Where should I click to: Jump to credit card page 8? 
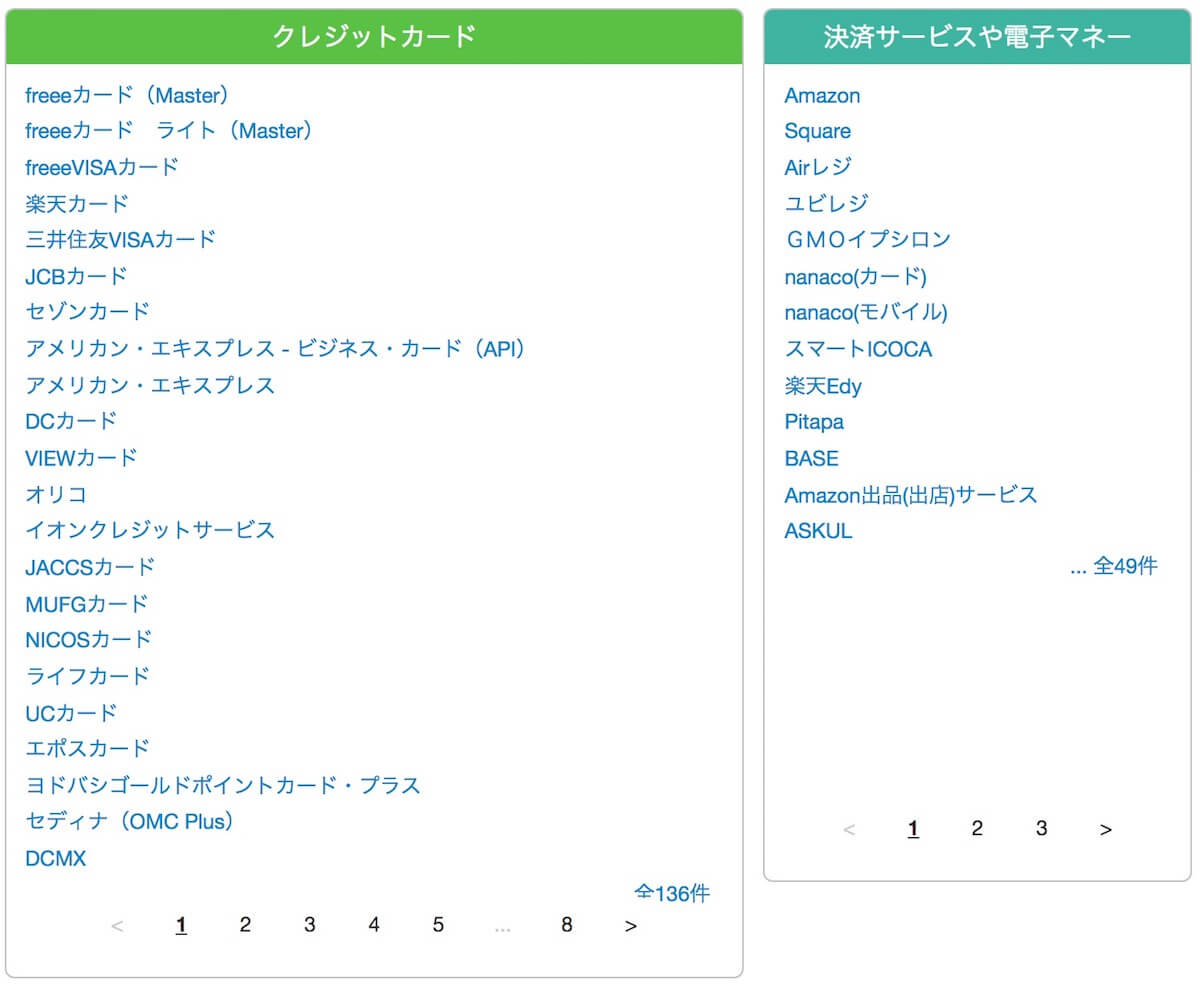point(567,925)
